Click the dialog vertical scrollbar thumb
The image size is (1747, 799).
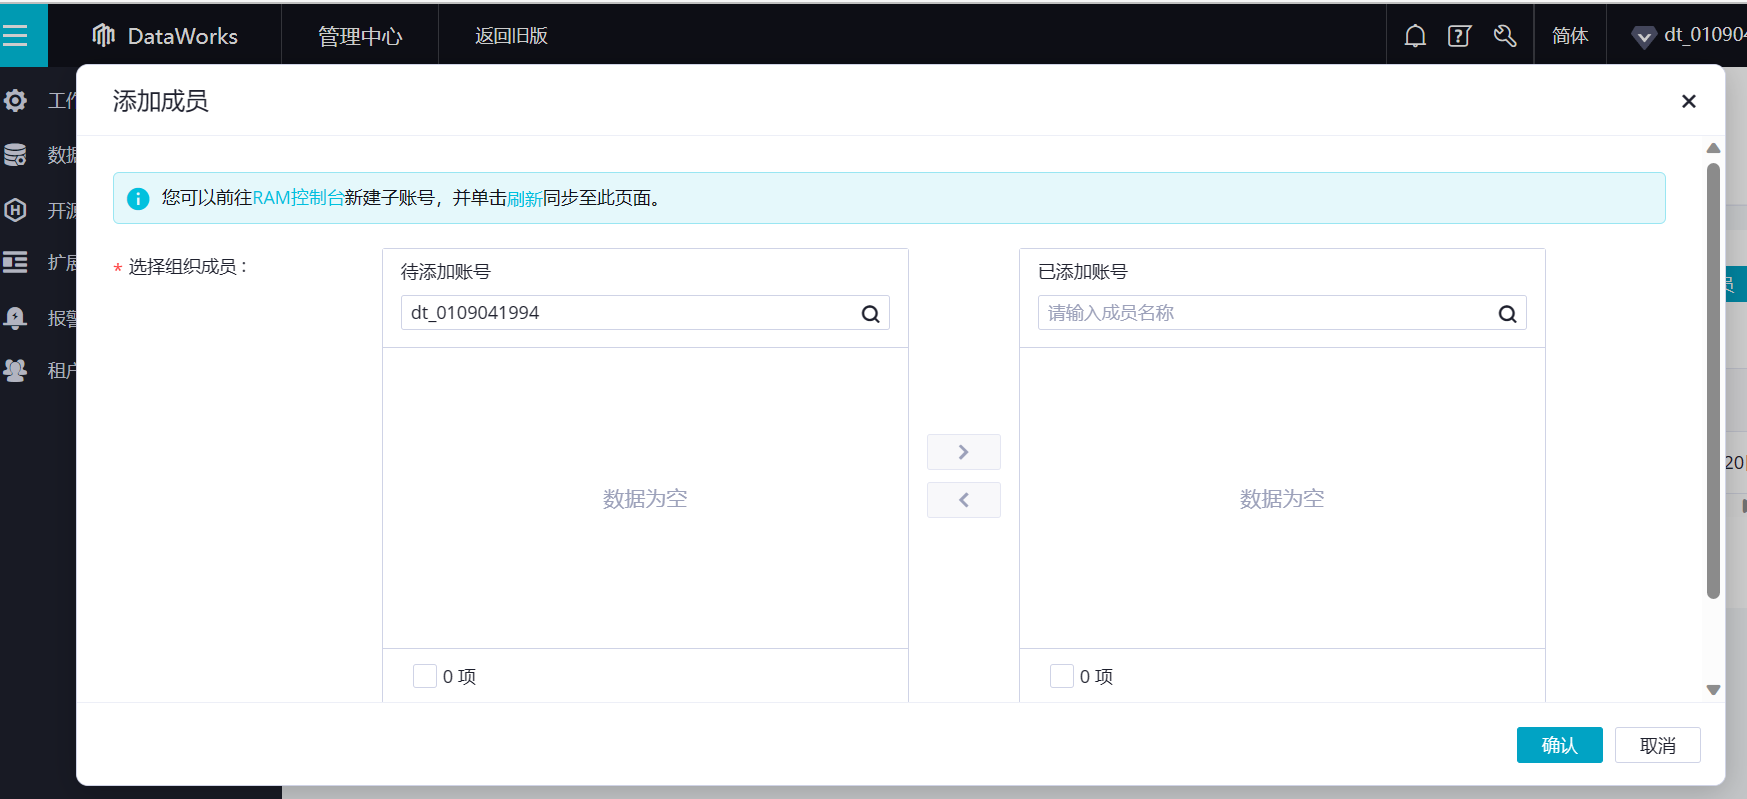click(x=1713, y=381)
